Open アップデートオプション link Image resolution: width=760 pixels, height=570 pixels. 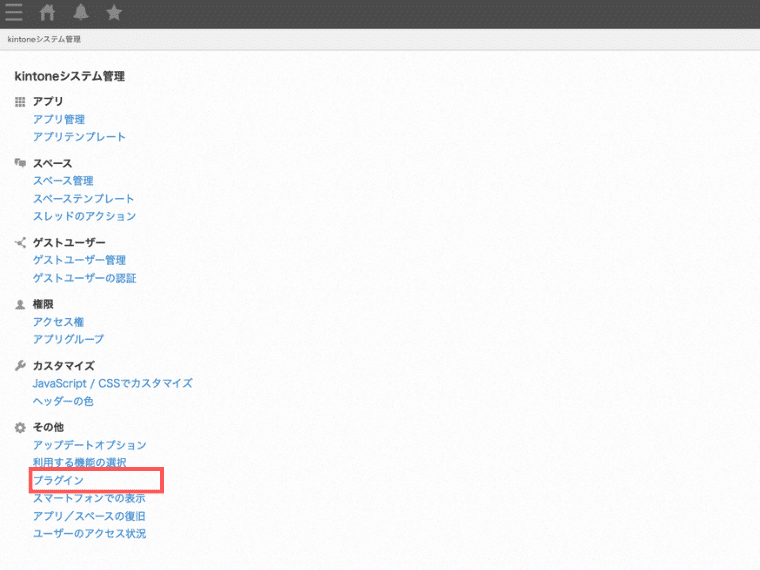coord(90,445)
